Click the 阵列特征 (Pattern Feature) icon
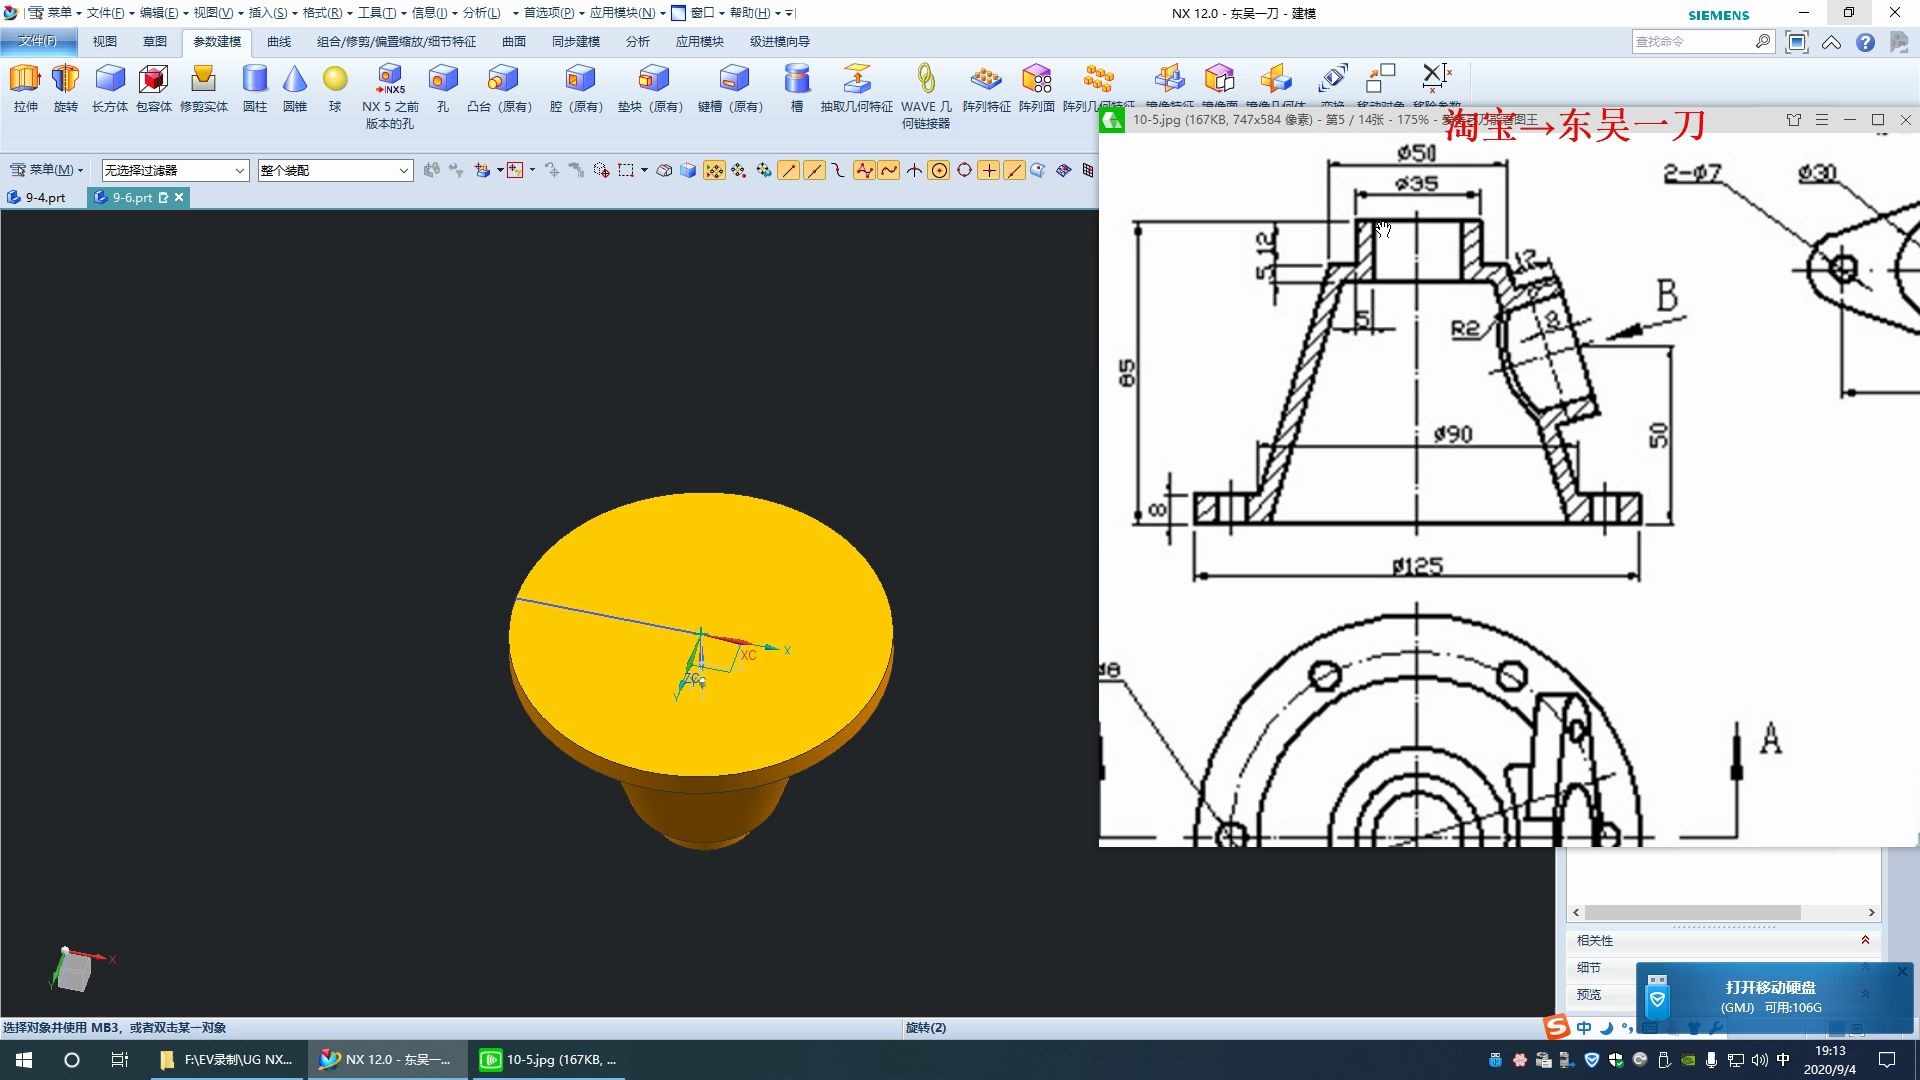The height and width of the screenshot is (1080, 1920). [x=986, y=80]
